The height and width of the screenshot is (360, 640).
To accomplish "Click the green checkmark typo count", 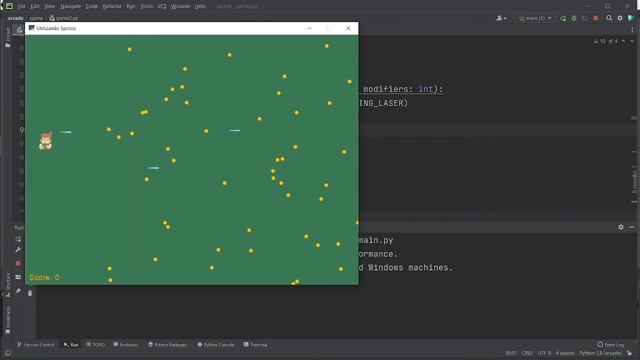I will [x=613, y=41].
